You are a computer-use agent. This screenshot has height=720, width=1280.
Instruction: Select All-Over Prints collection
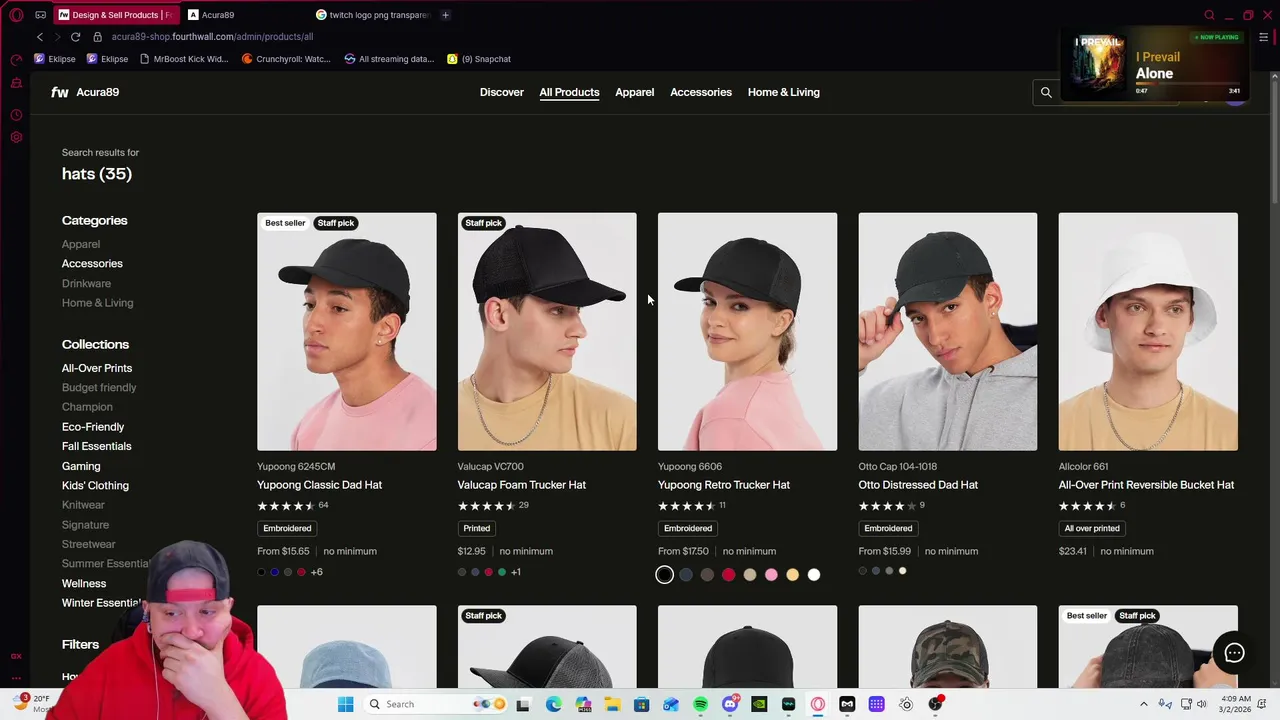(97, 368)
